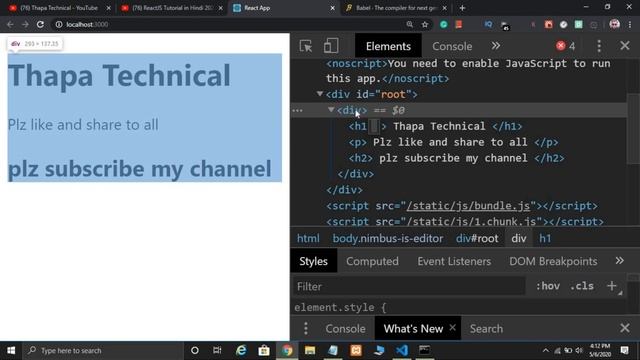Add a new style rule plus icon
640x360 pixels.
click(611, 286)
